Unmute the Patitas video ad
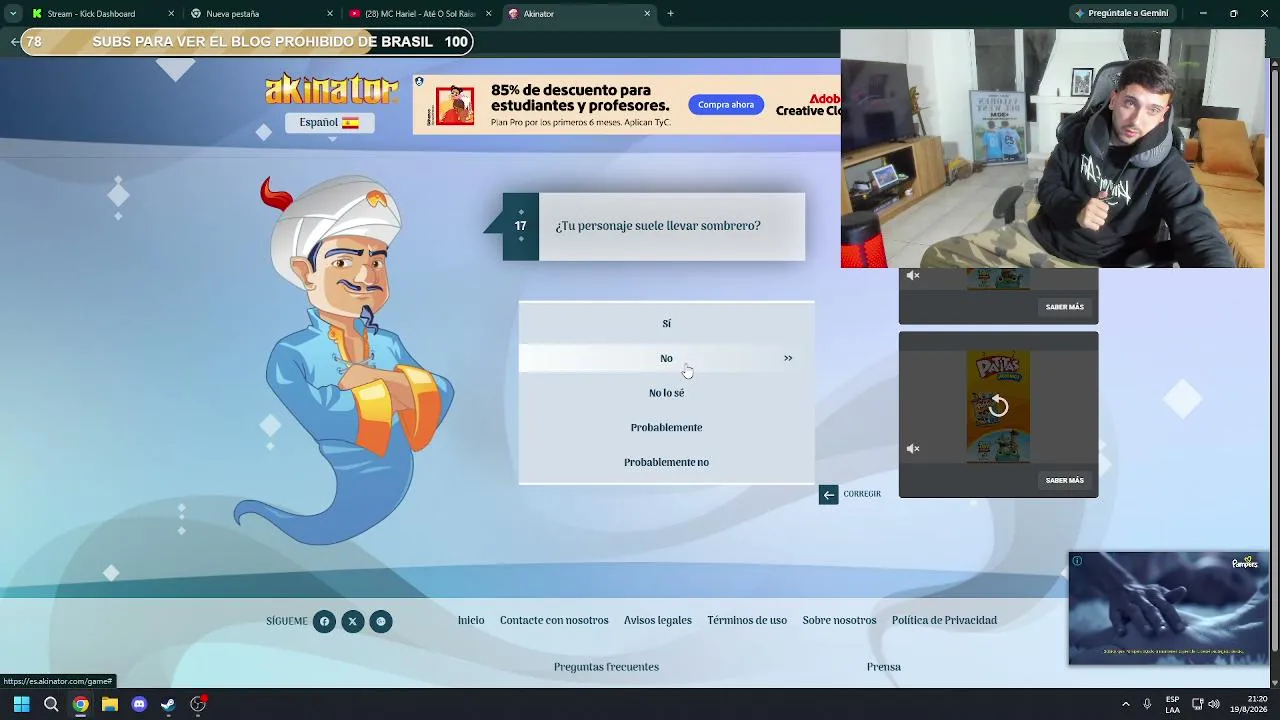Screen dimensions: 1280x720 pos(913,449)
